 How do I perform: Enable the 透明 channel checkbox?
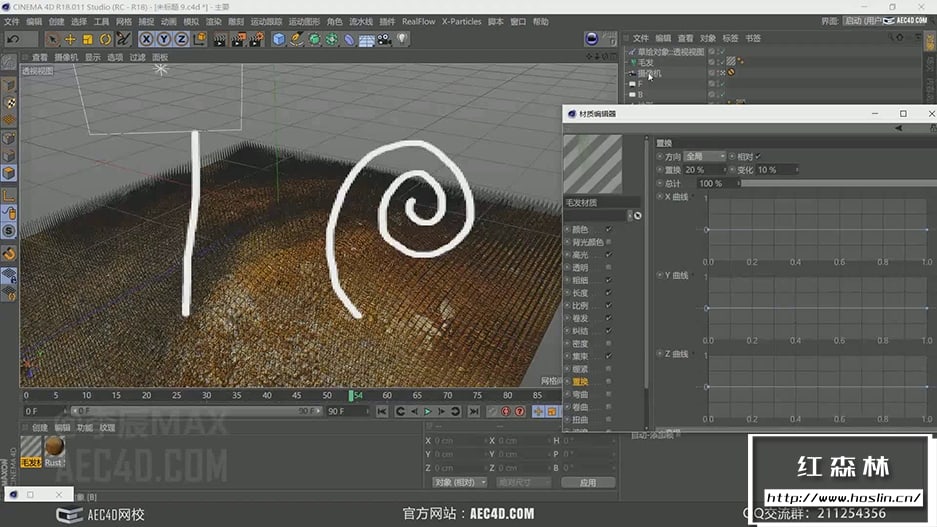(609, 267)
